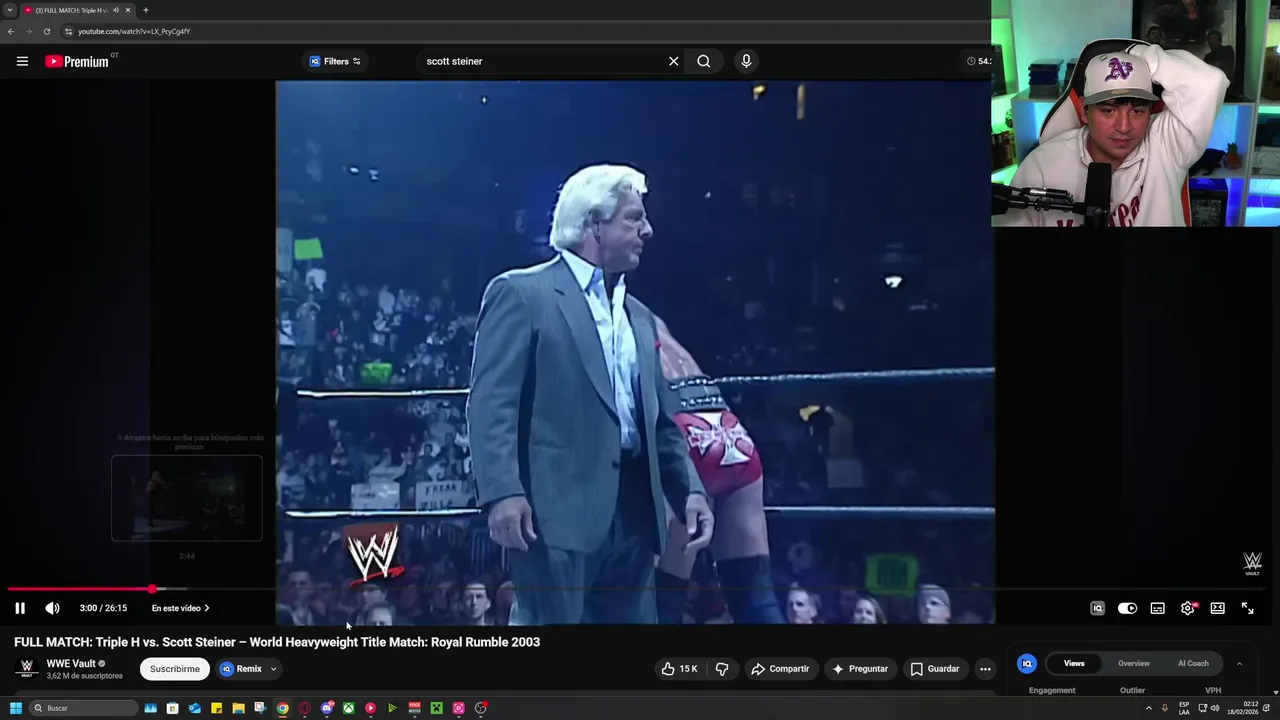The height and width of the screenshot is (720, 1280).
Task: Open WWE Vault channel avatar
Action: point(27,669)
